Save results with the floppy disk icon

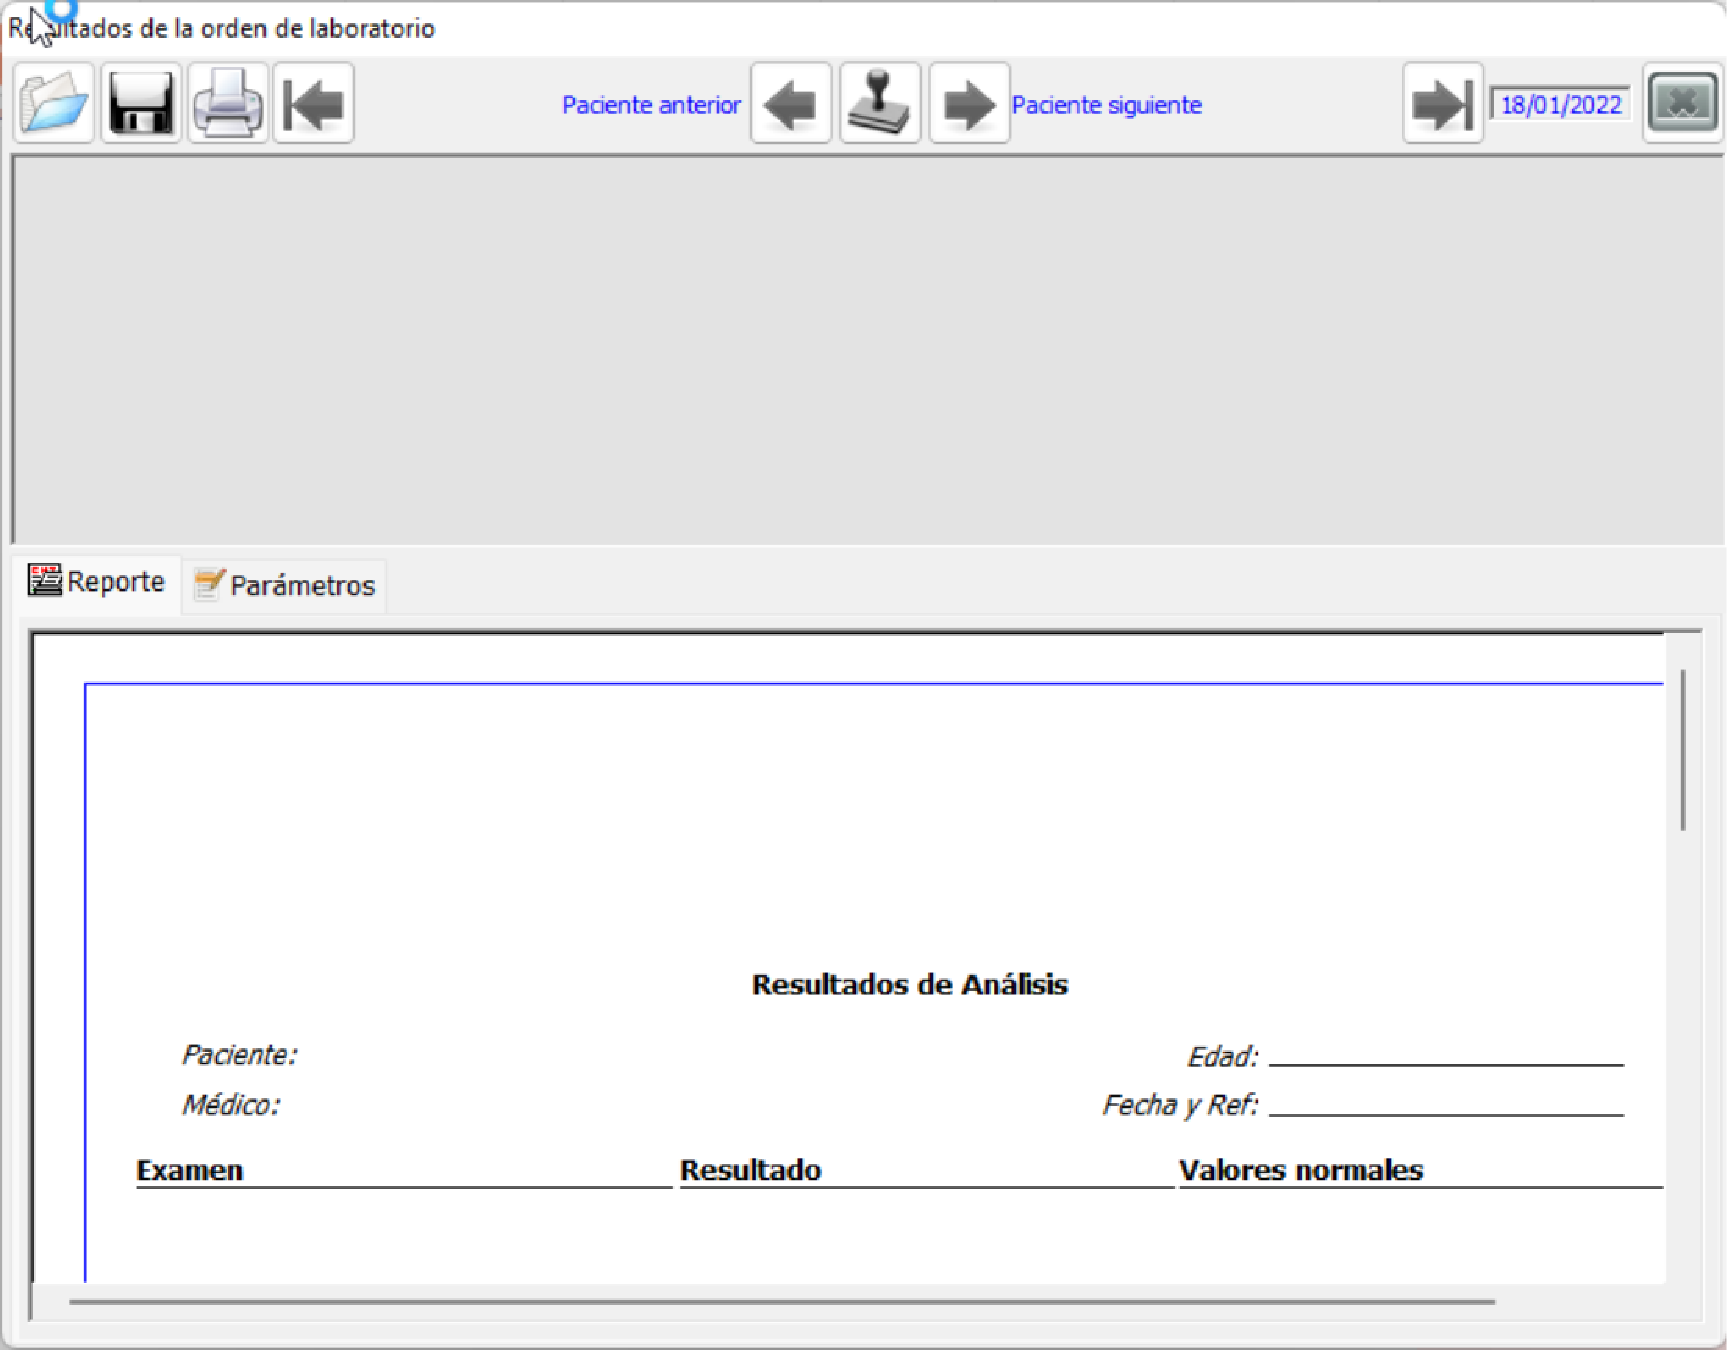click(141, 103)
